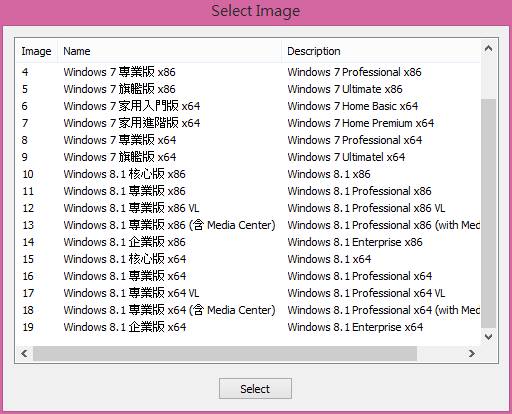Image resolution: width=512 pixels, height=414 pixels.
Task: Click the scroll up arrow of the list
Action: 488,49
